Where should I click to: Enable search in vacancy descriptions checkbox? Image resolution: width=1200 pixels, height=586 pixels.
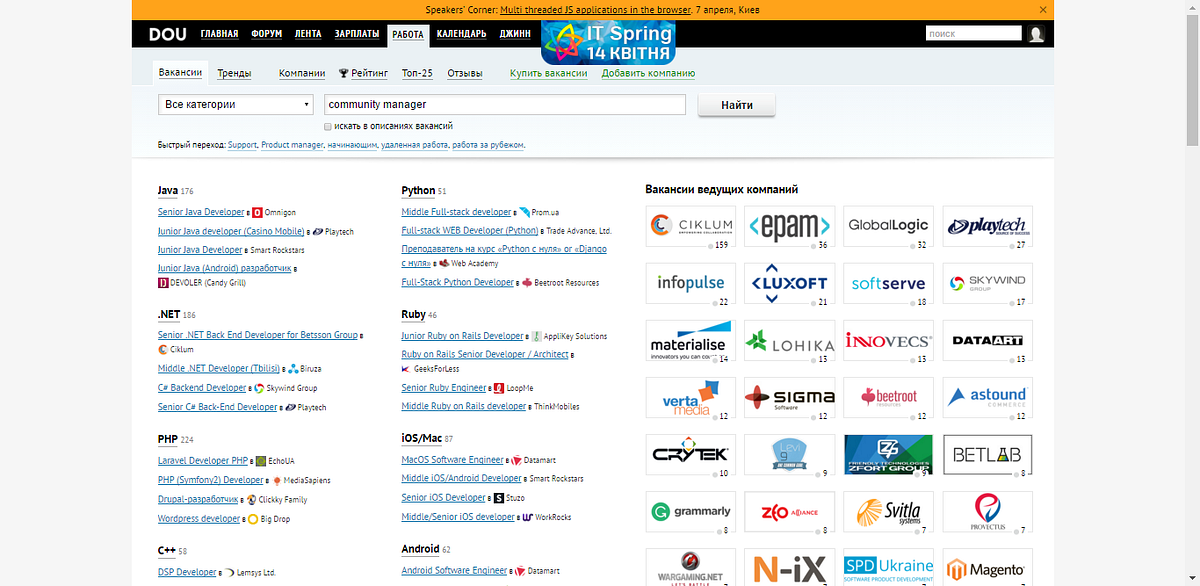[x=328, y=127]
